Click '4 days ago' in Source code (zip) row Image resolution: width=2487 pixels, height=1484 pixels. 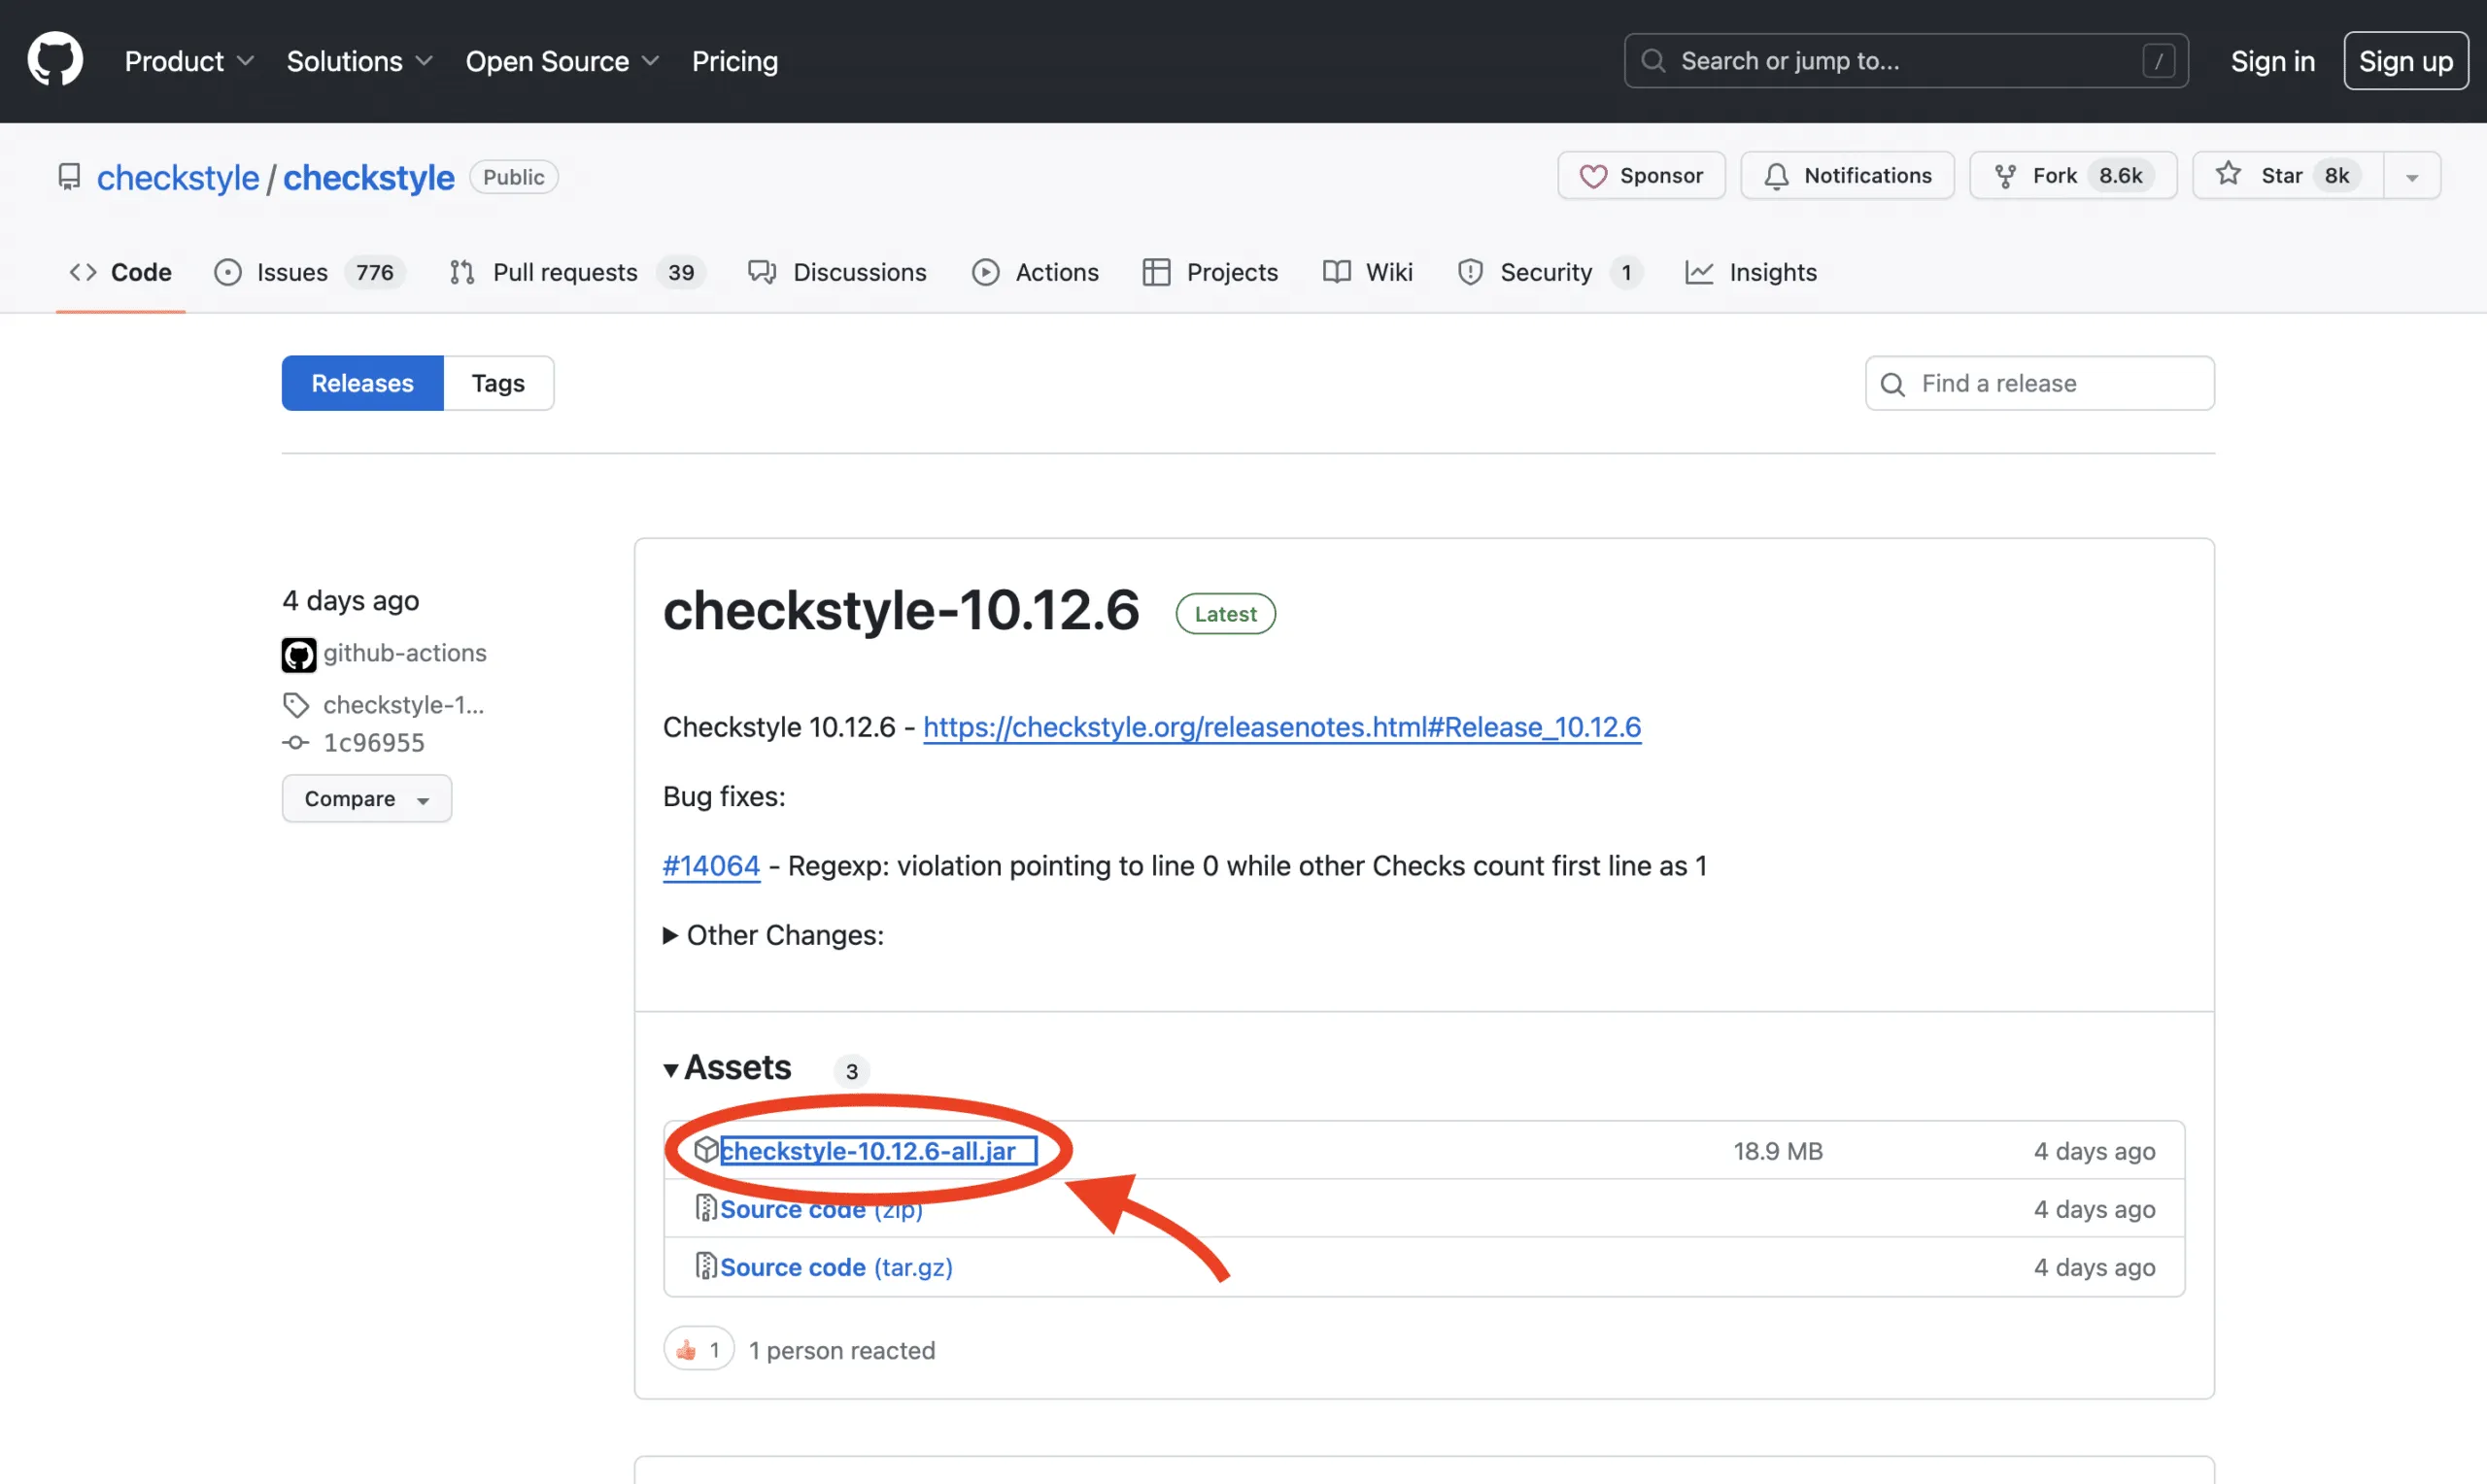(x=2094, y=1209)
